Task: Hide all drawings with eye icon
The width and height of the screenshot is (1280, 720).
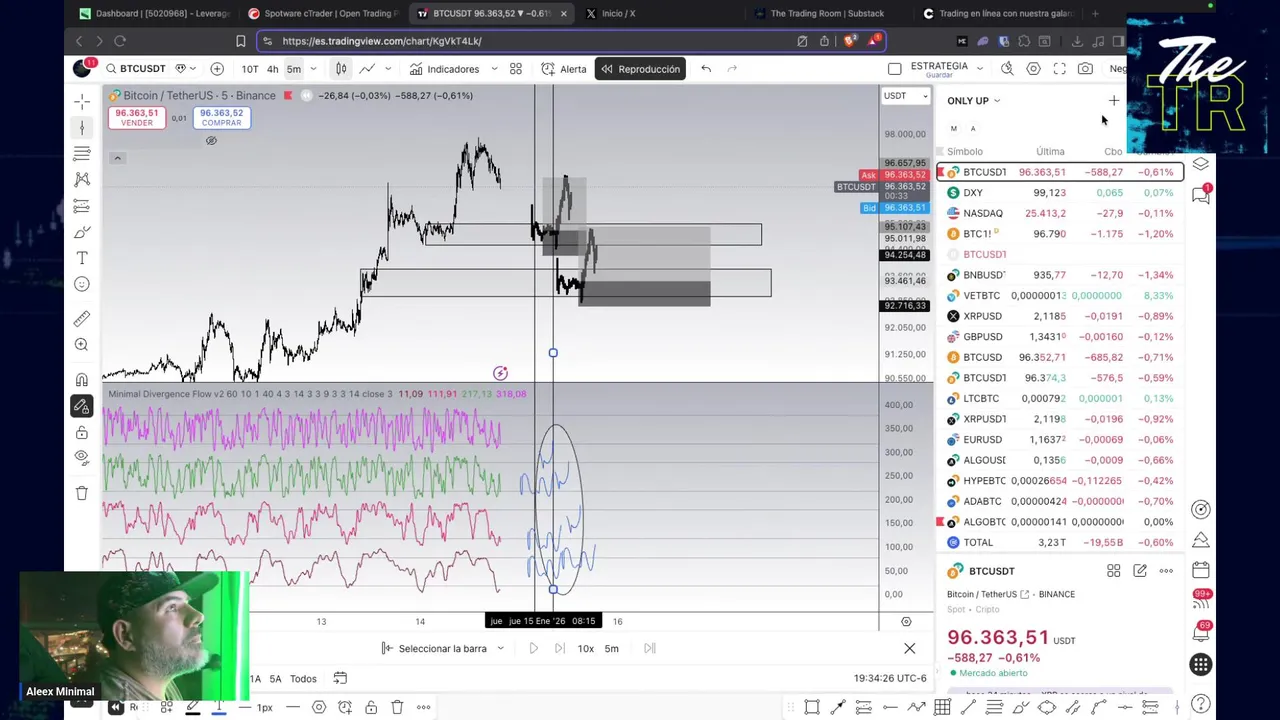Action: coord(82,458)
